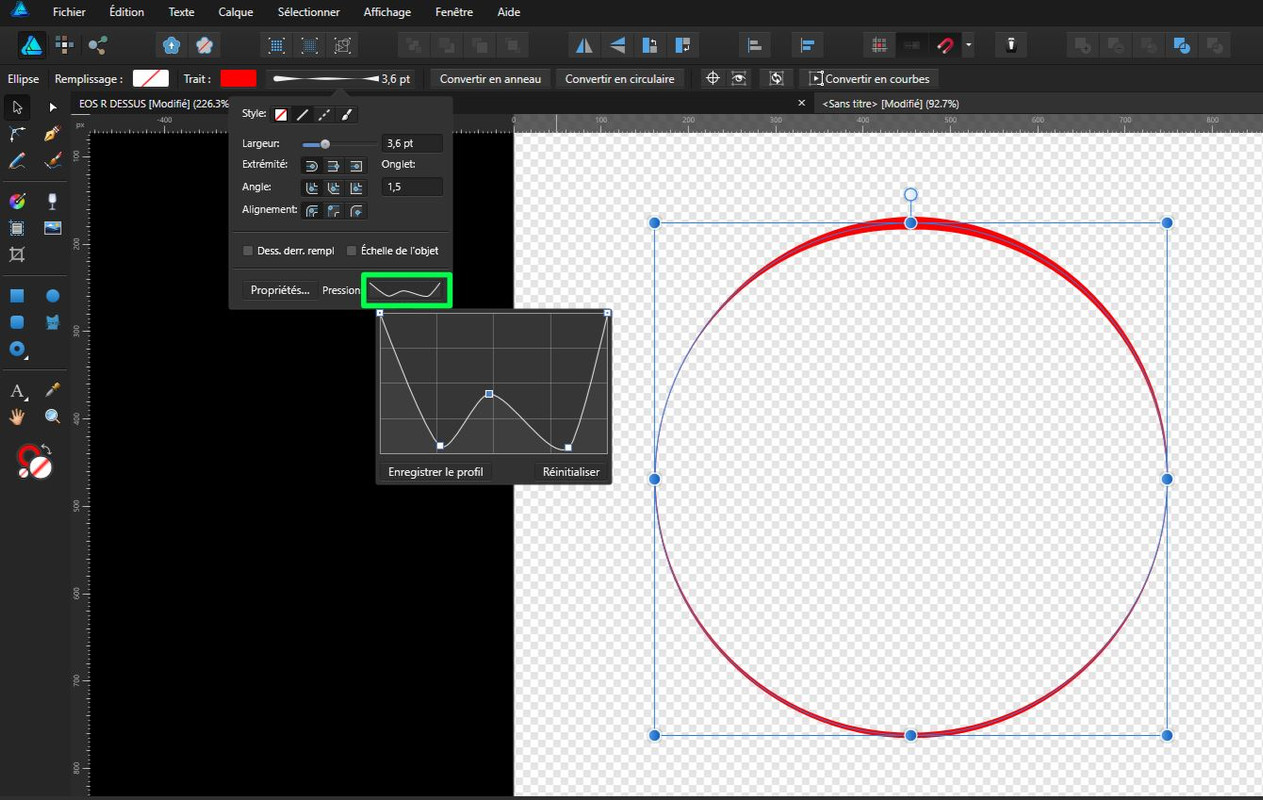This screenshot has width=1263, height=800.
Task: Select the Pencil tool
Action: pos(17,161)
